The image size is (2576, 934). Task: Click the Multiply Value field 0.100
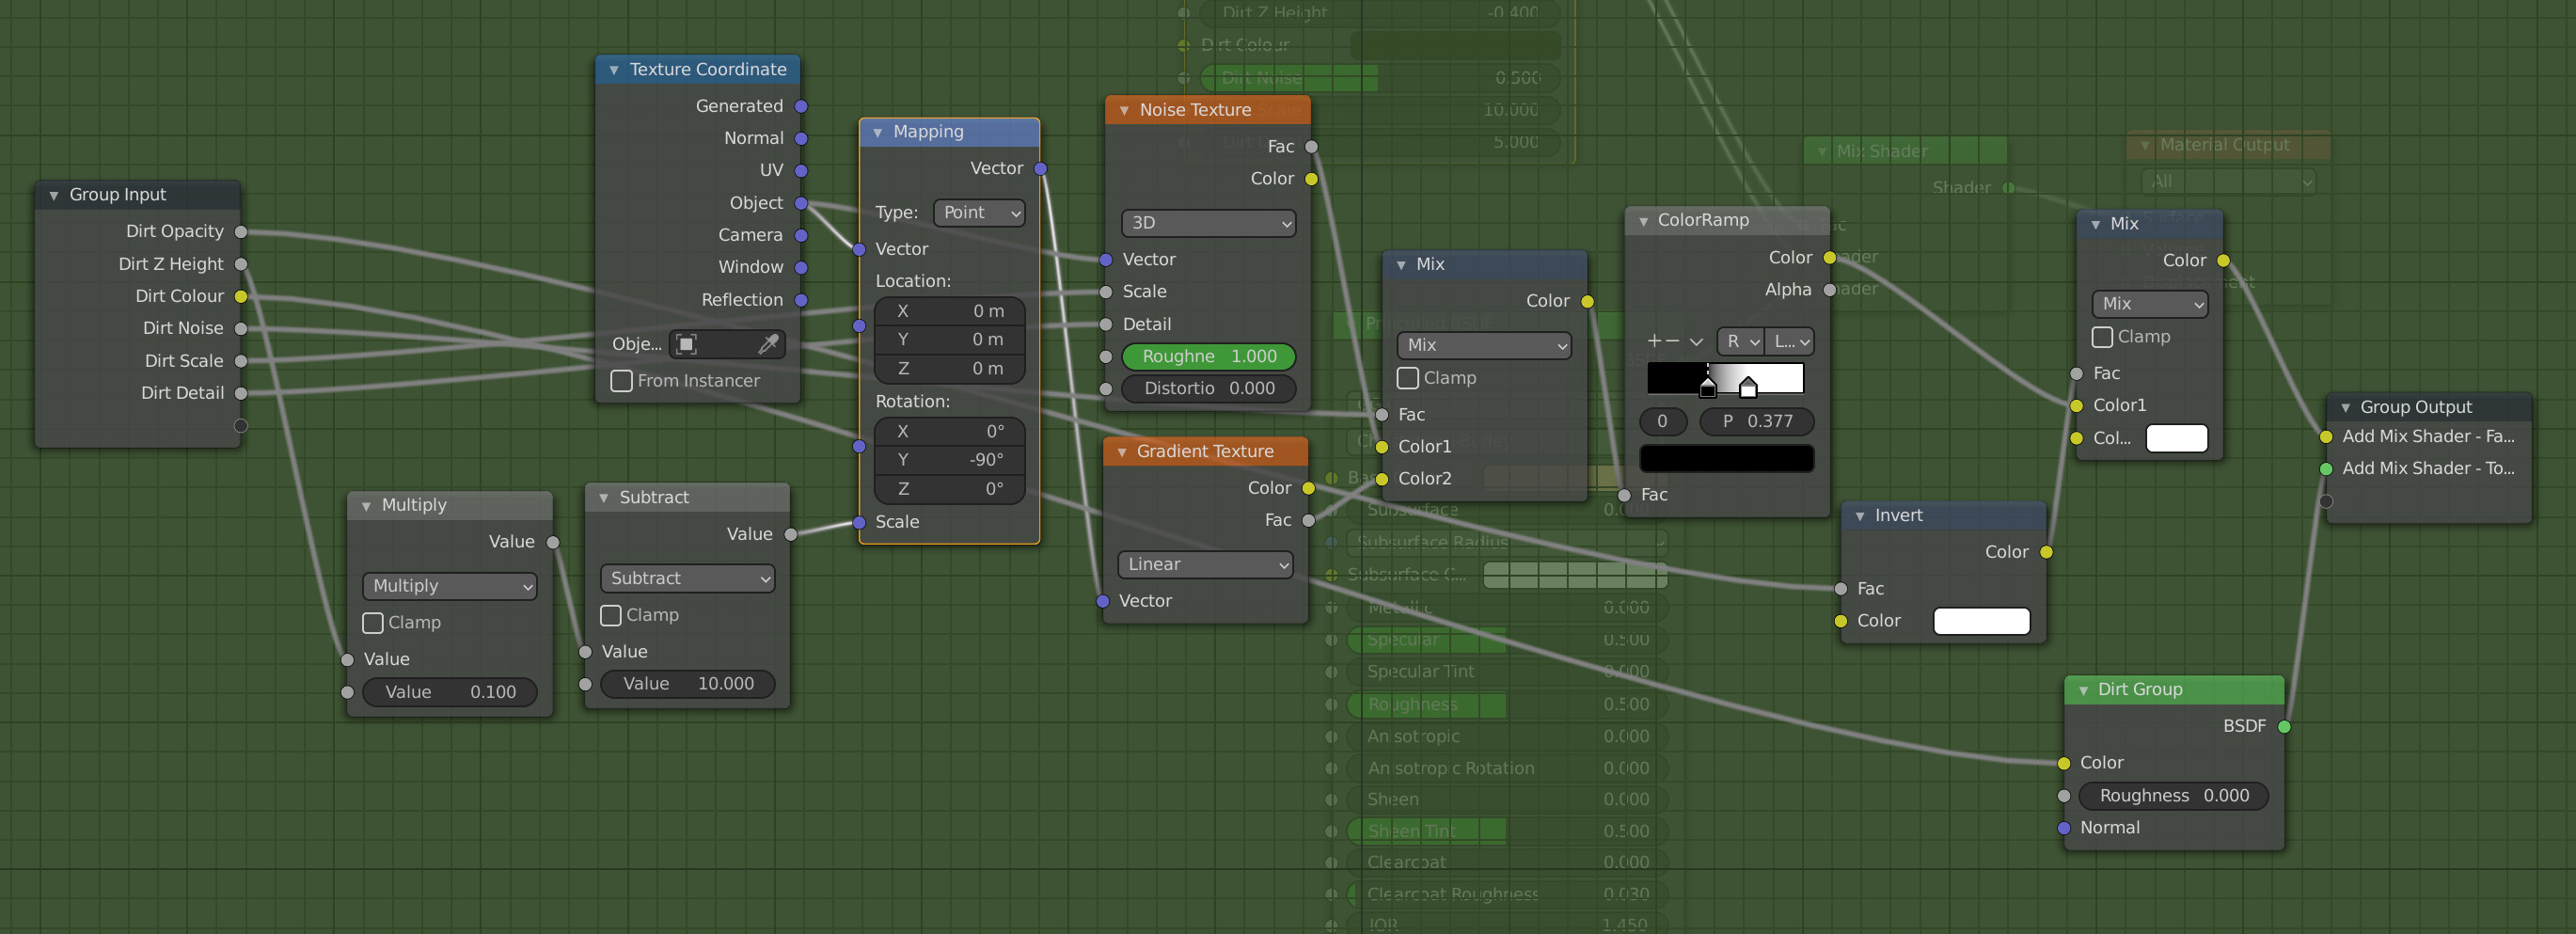pyautogui.click(x=449, y=692)
